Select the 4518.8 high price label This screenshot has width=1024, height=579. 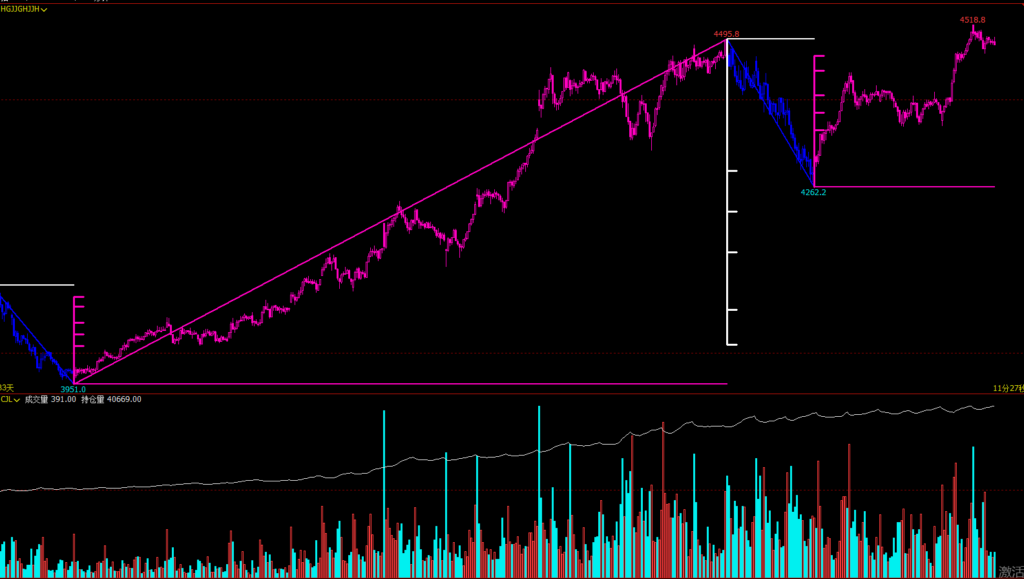click(x=972, y=20)
